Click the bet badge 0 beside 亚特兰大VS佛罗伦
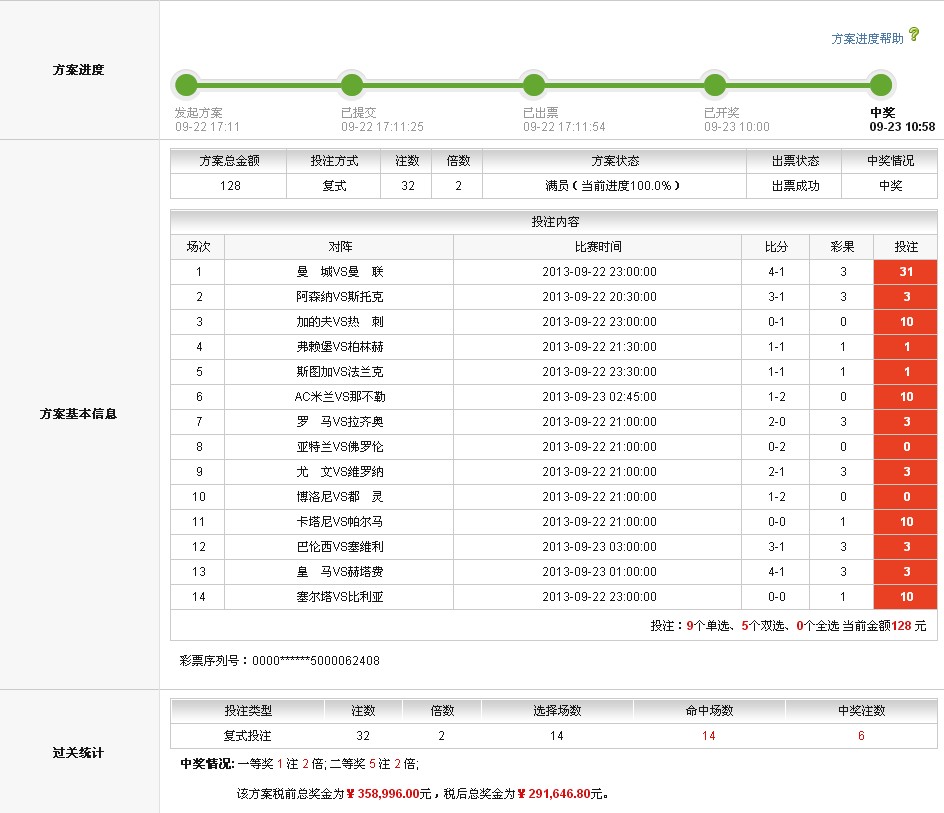 pos(905,446)
